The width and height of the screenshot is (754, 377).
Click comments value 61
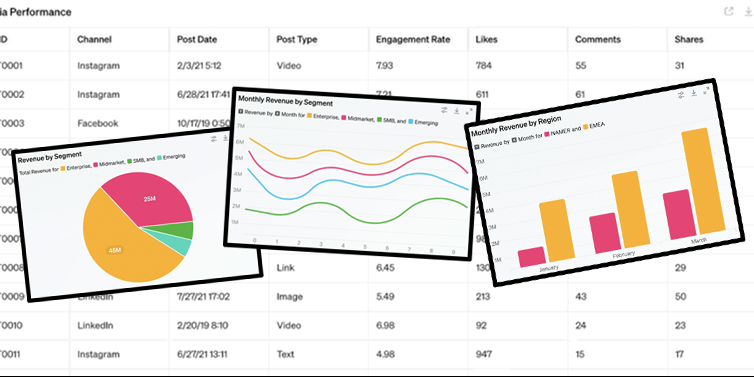click(x=580, y=94)
